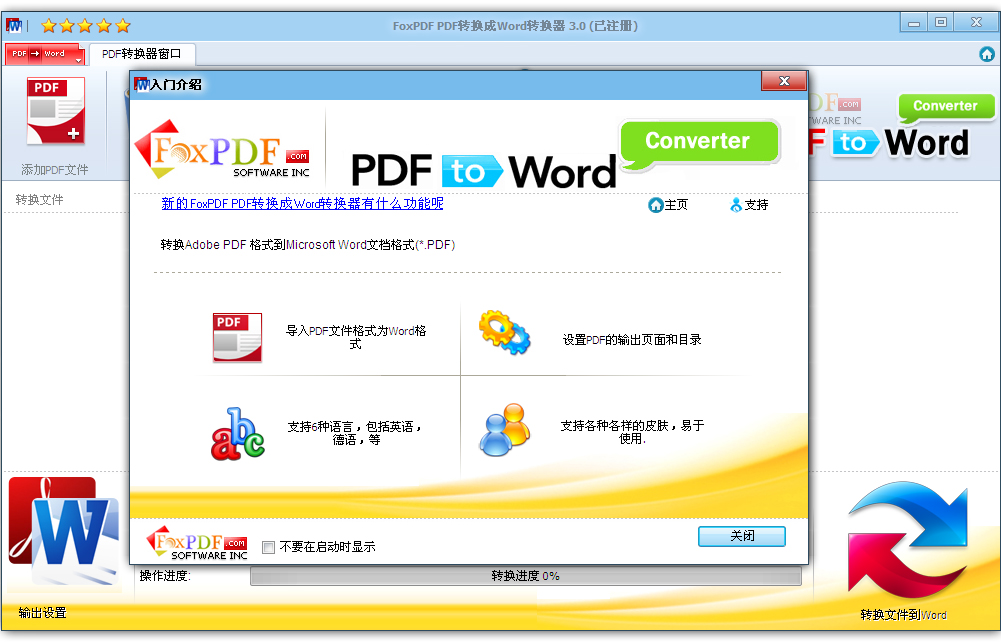Go to 主页 in the intro dialog
Image resolution: width=1001 pixels, height=643 pixels.
click(668, 205)
